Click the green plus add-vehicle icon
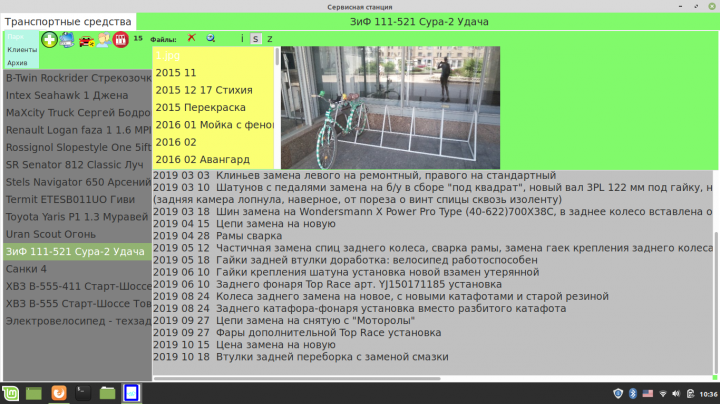 tap(49, 39)
